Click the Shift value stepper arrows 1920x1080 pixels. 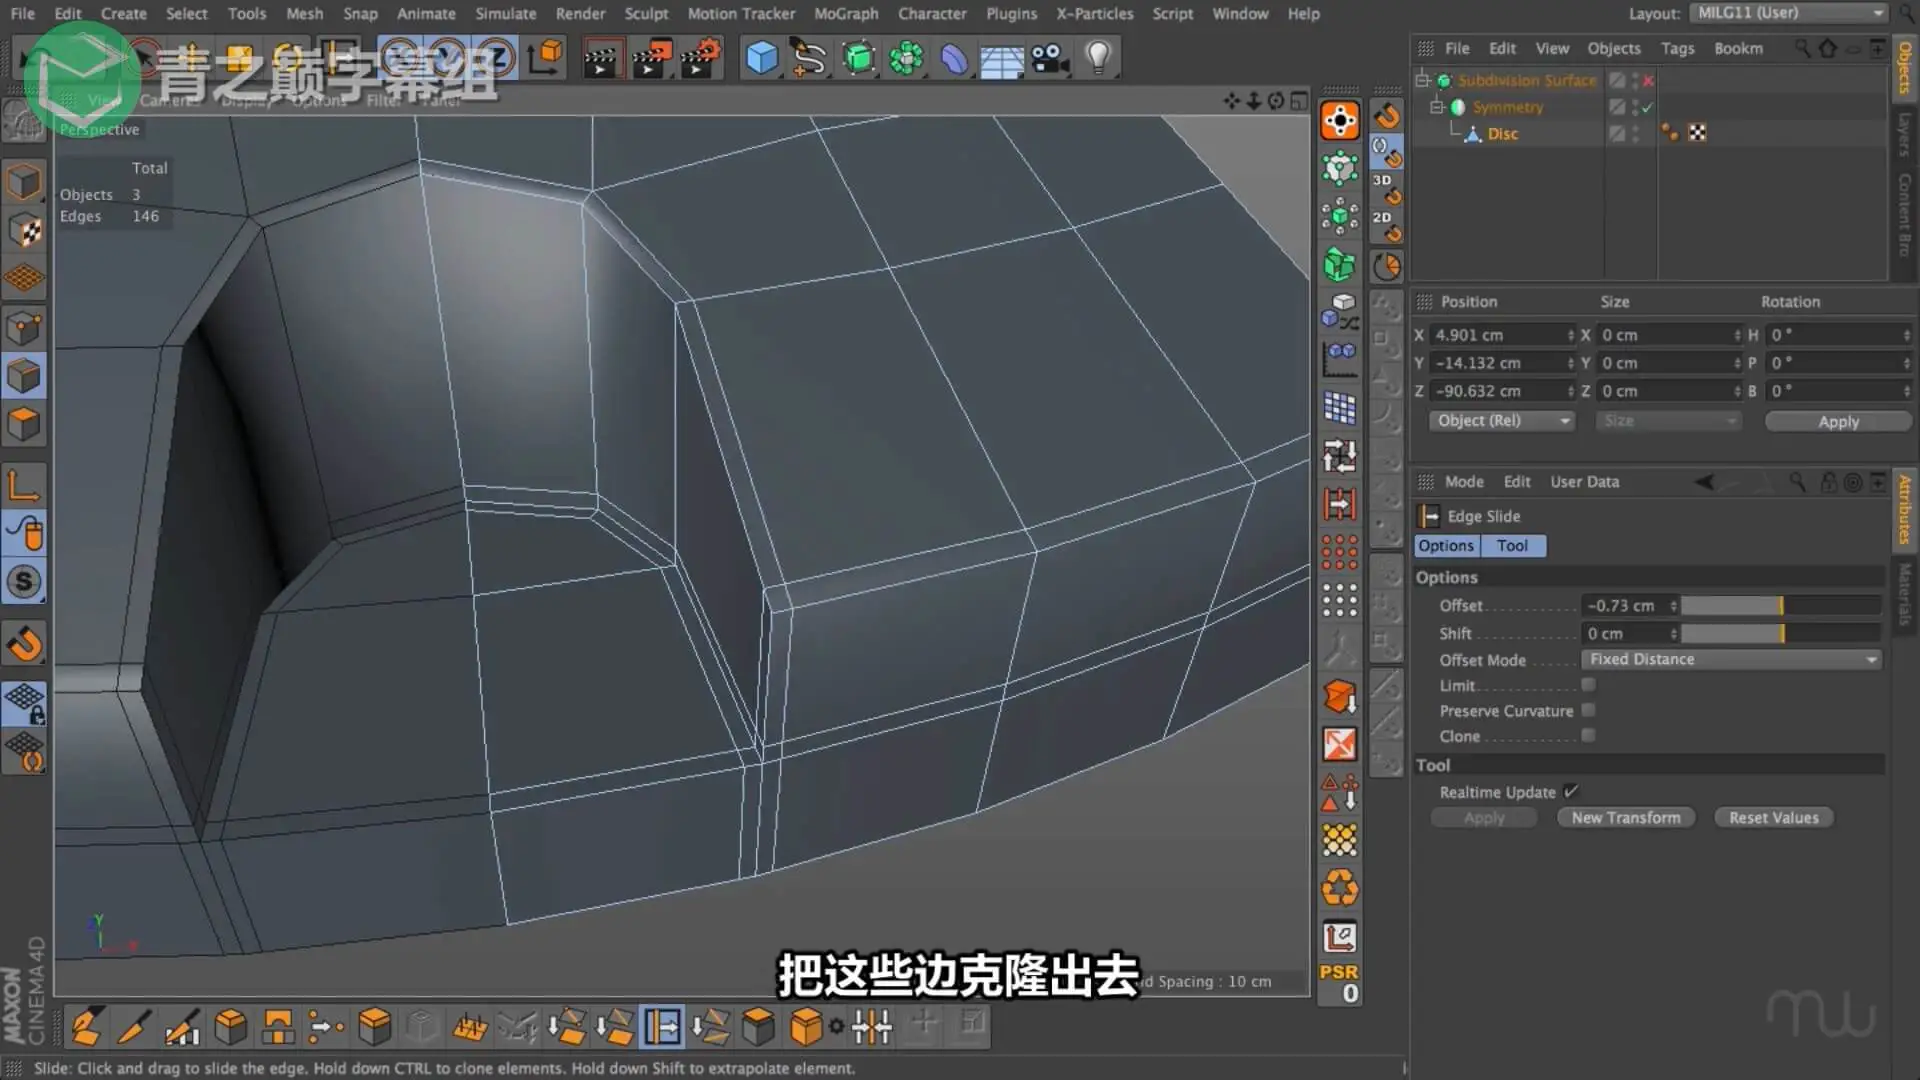click(1673, 633)
